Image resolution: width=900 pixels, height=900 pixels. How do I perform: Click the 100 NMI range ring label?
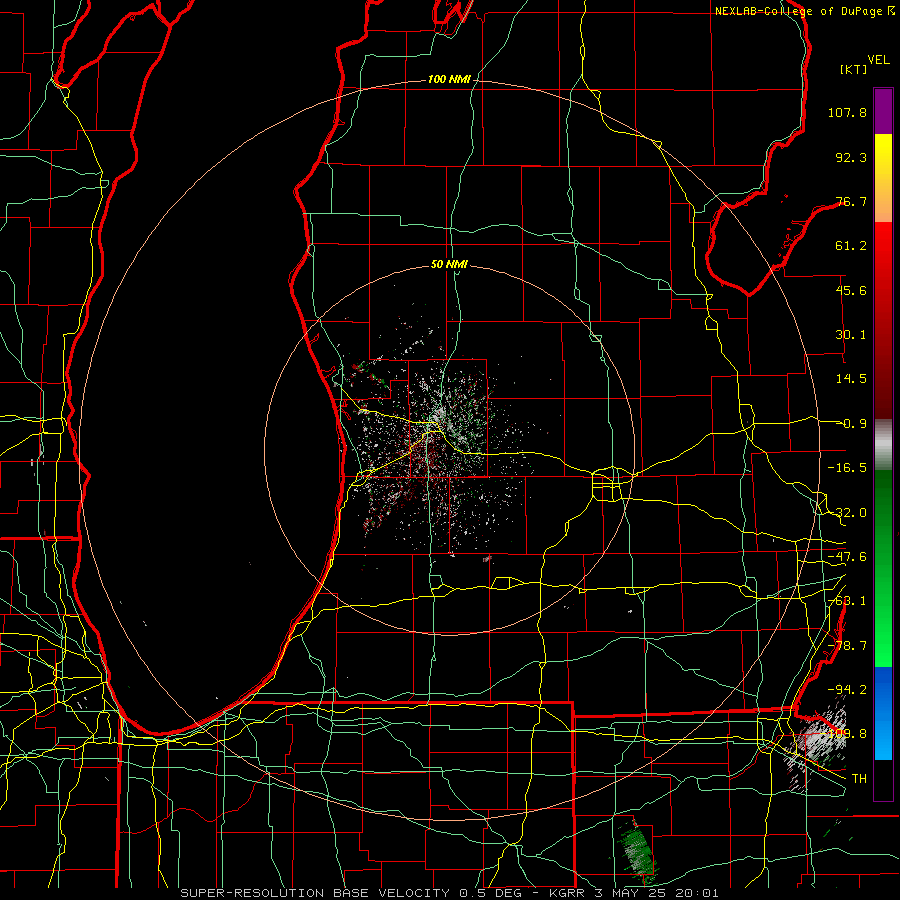(449, 79)
